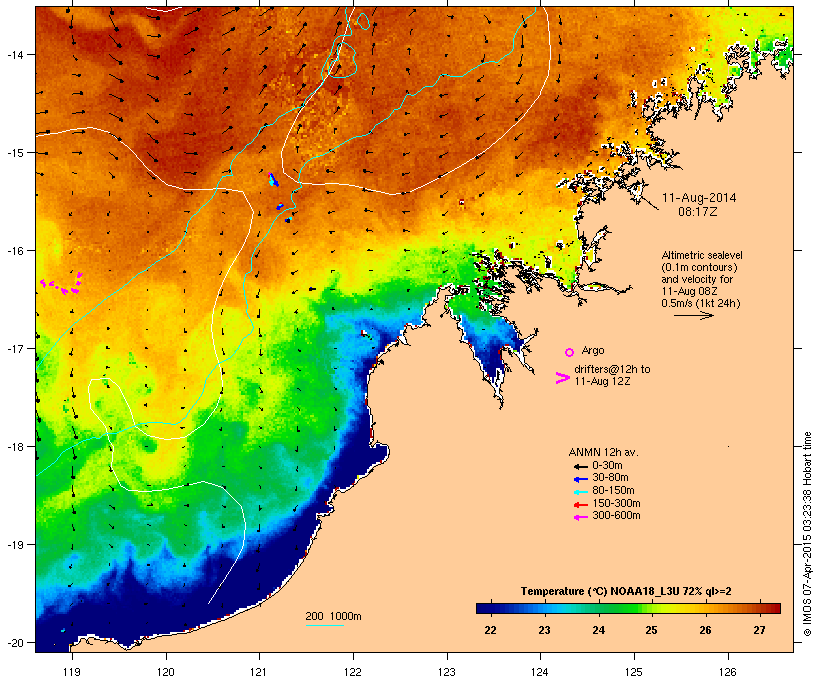Click the -17 latitude axis label

coord(14,348)
